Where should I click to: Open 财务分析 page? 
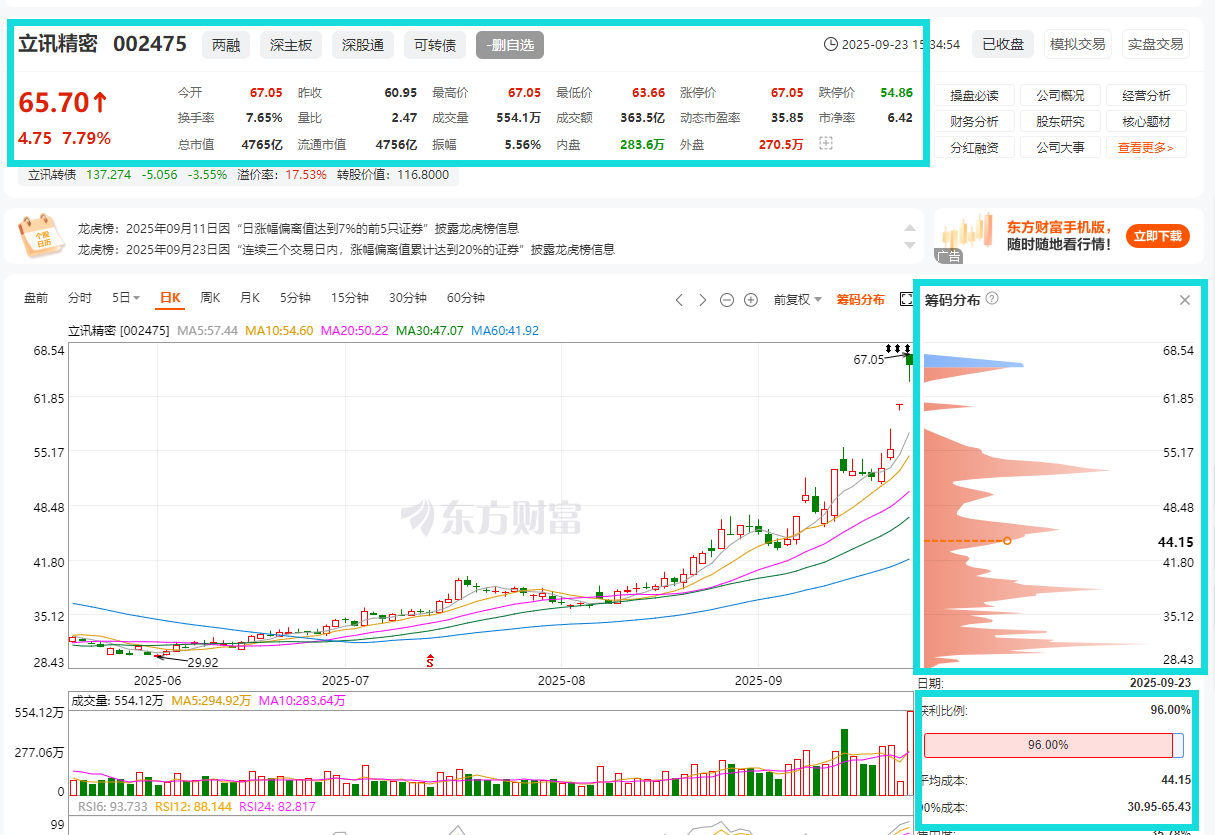(974, 122)
